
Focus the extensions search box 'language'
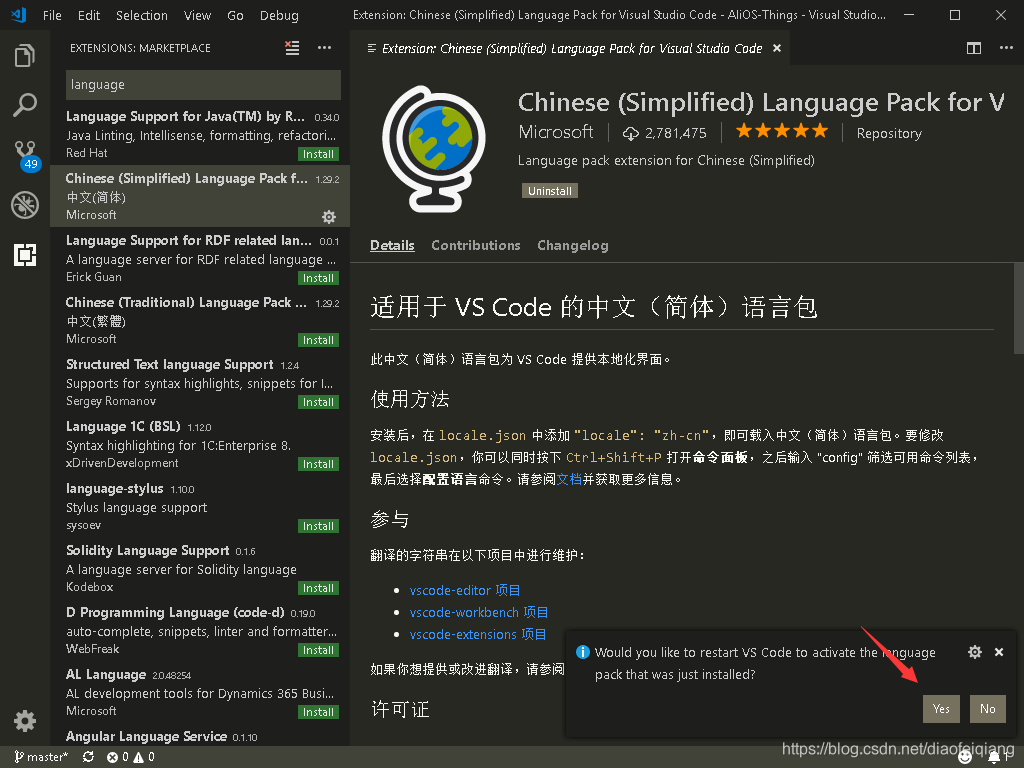pos(203,85)
